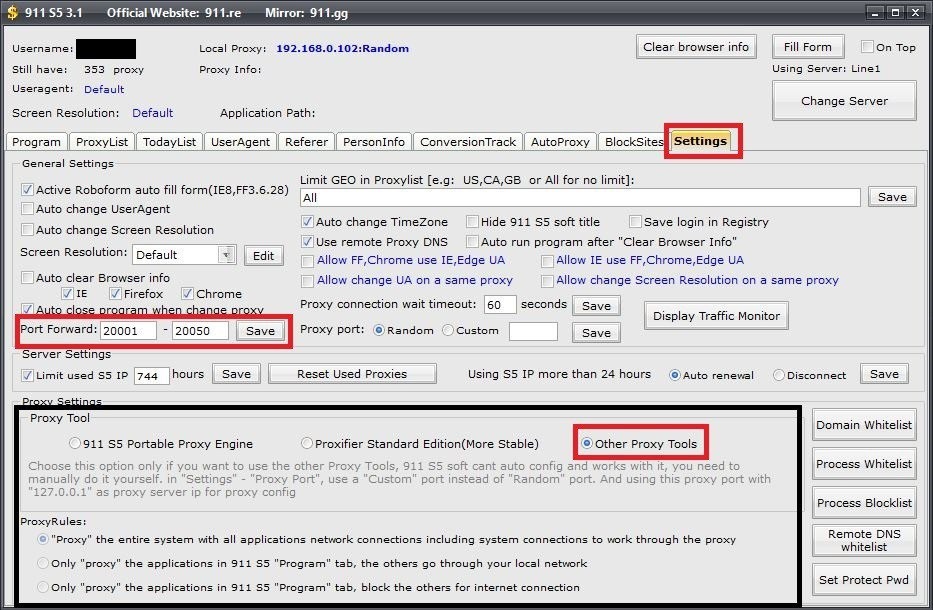
Task: Open the PersonInfo tab
Action: pyautogui.click(x=374, y=142)
